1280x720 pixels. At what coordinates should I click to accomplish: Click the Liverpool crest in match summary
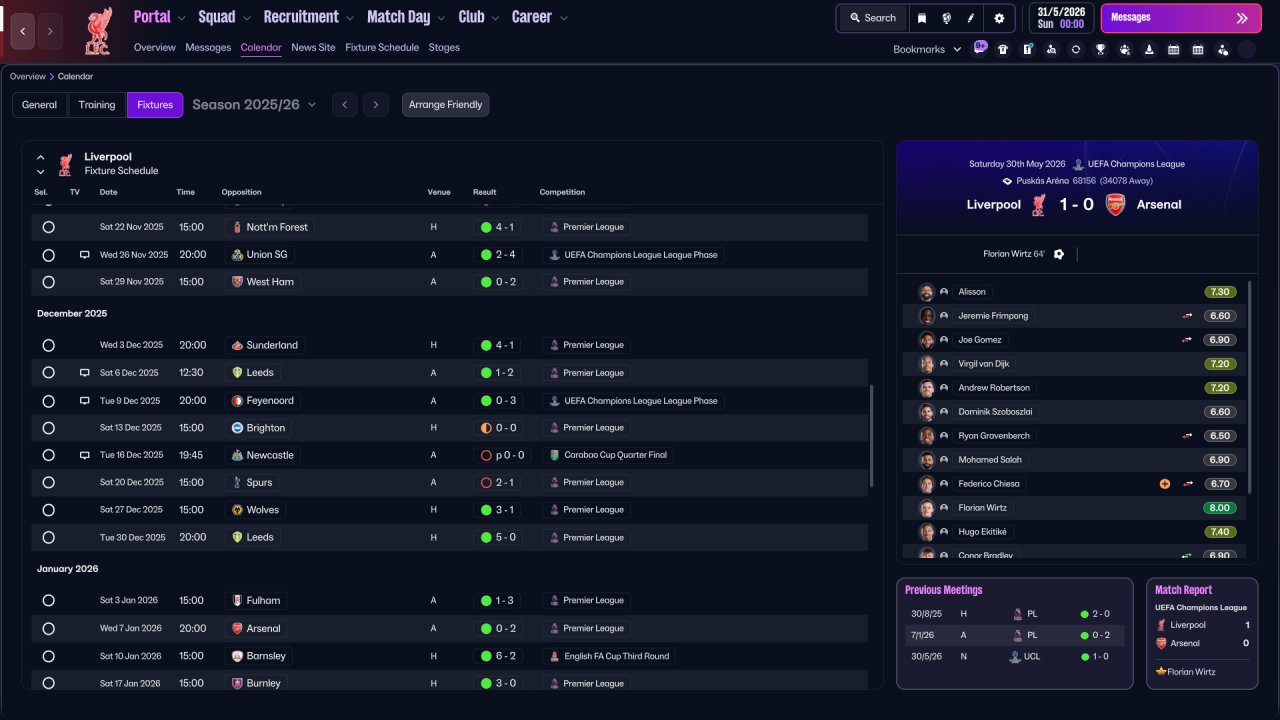click(1039, 205)
